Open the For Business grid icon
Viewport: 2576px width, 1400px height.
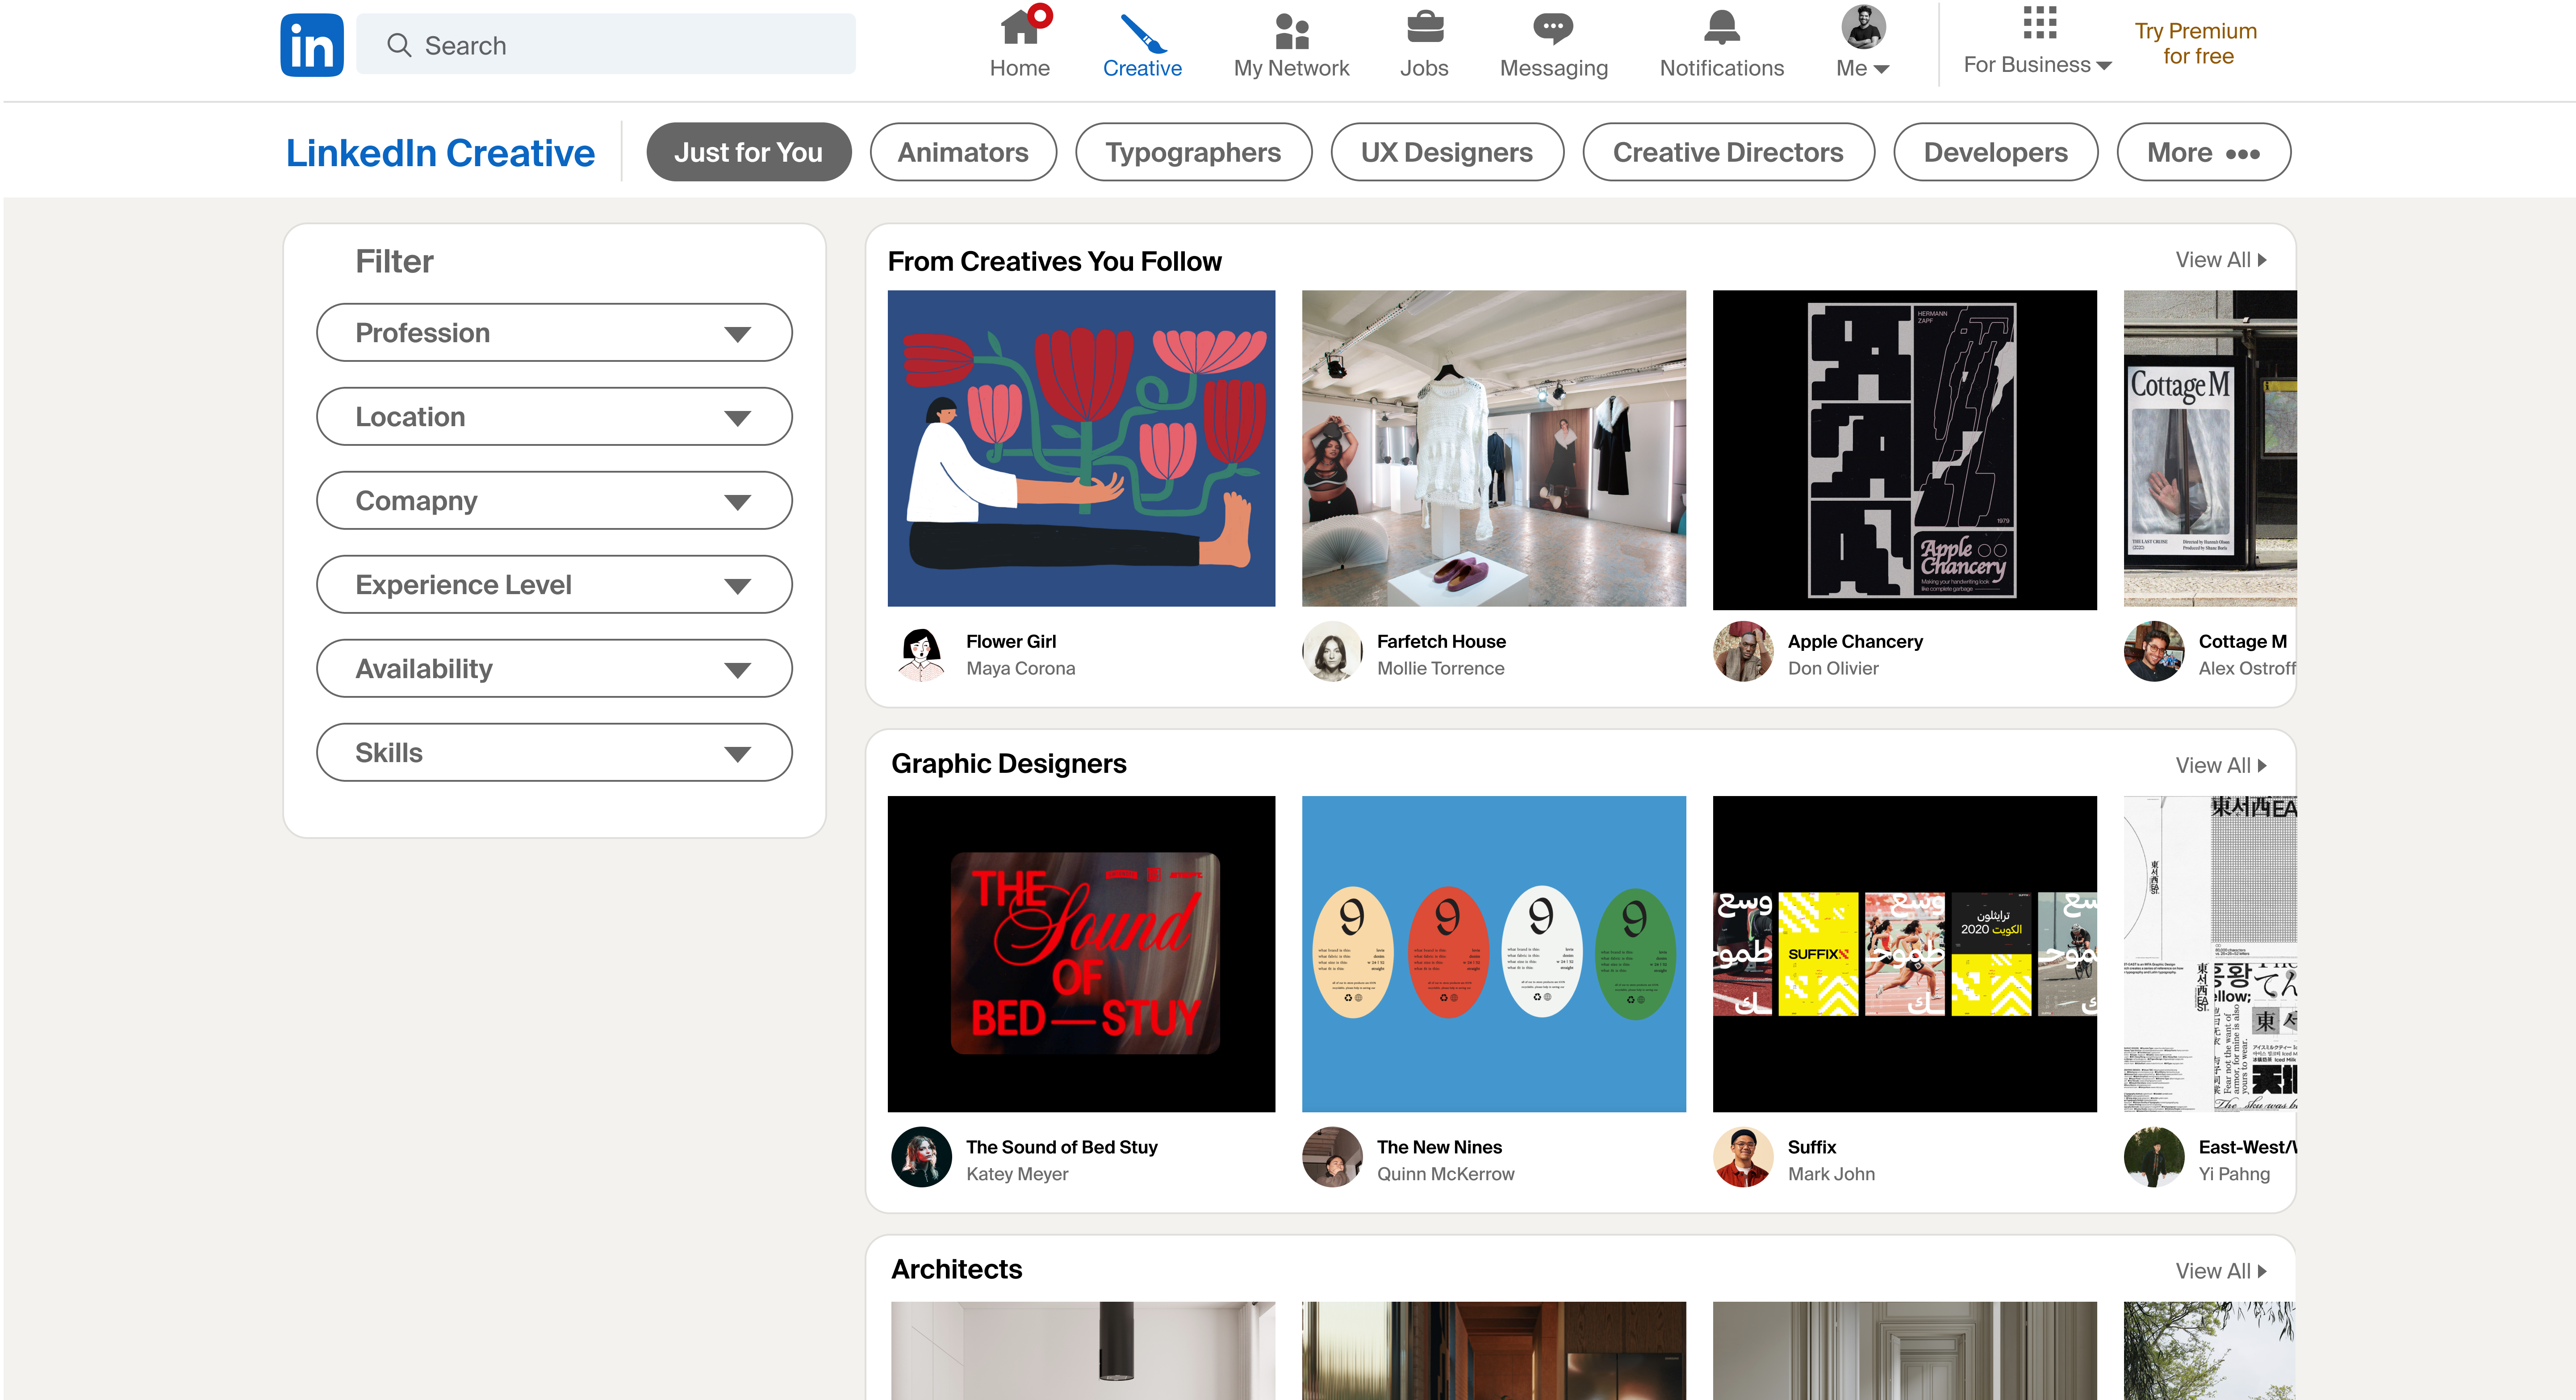[2039, 22]
